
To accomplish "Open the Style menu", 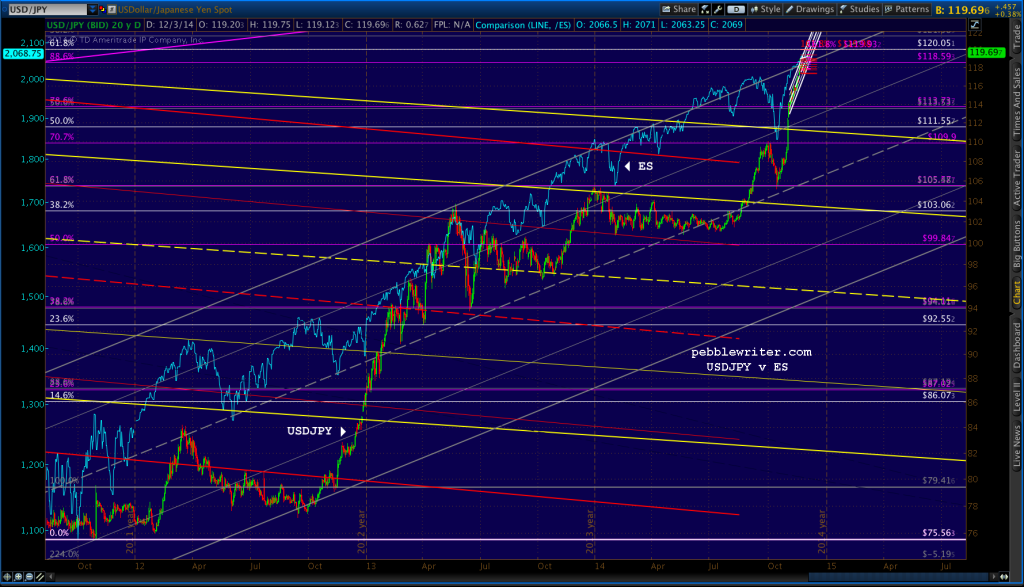I will coord(765,9).
